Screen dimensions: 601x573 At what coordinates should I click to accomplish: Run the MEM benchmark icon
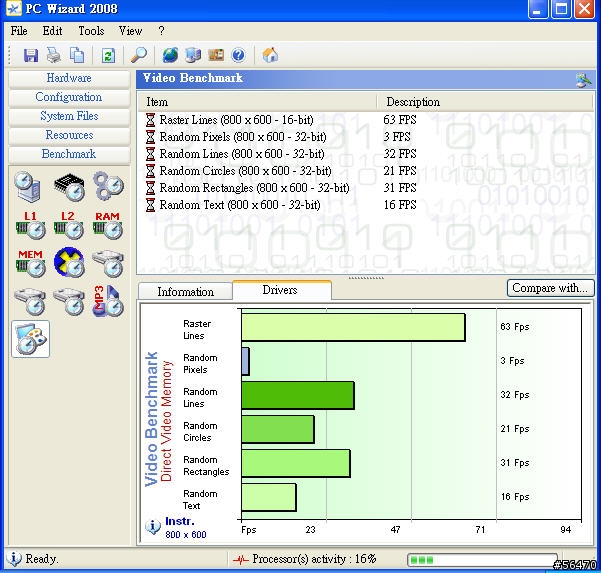coord(31,263)
